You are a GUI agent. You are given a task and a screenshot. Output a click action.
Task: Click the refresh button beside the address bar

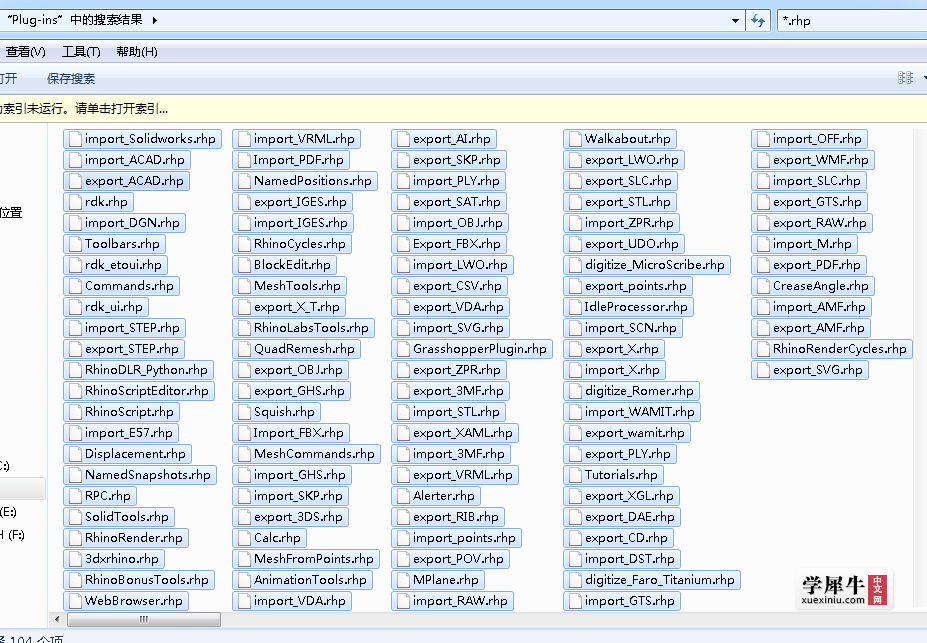[758, 21]
